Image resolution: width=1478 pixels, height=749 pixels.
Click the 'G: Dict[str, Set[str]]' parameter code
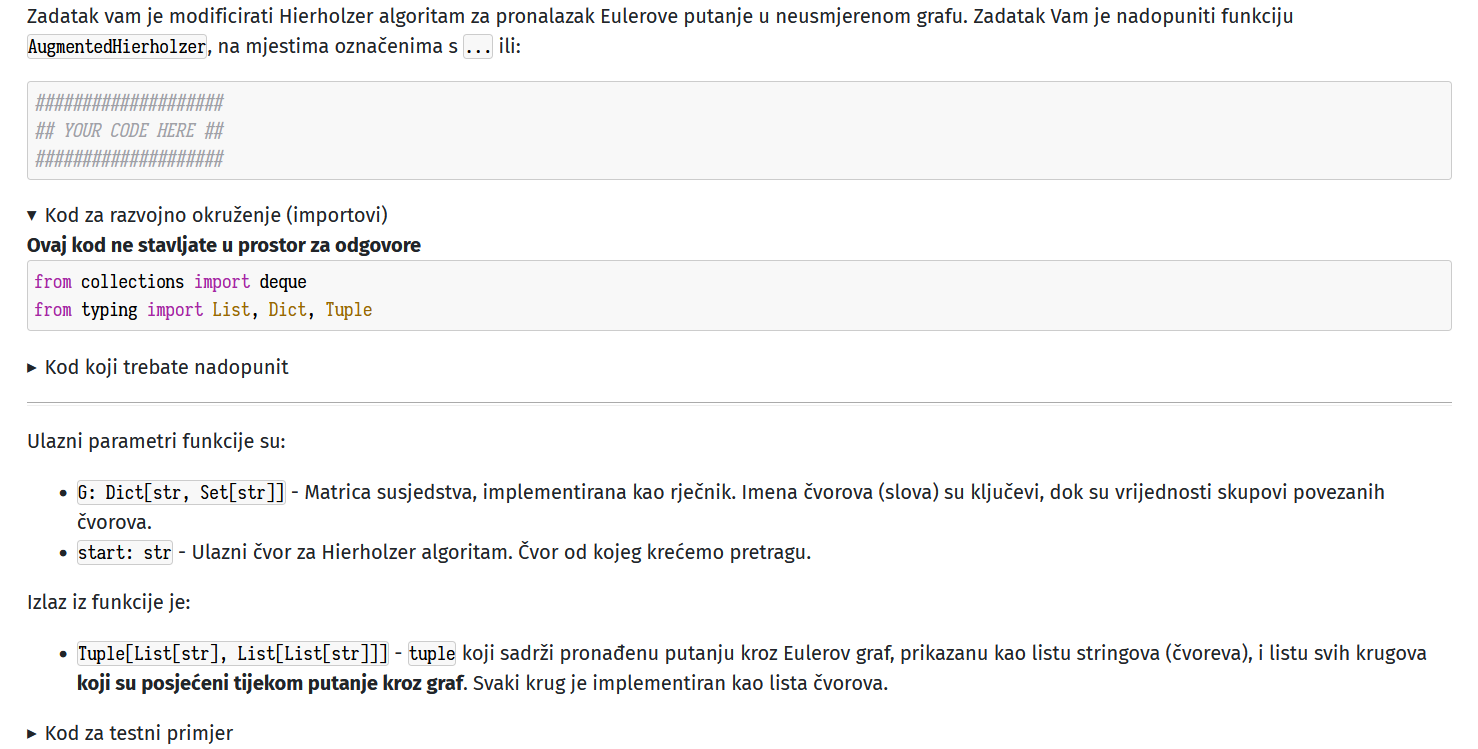(x=181, y=493)
